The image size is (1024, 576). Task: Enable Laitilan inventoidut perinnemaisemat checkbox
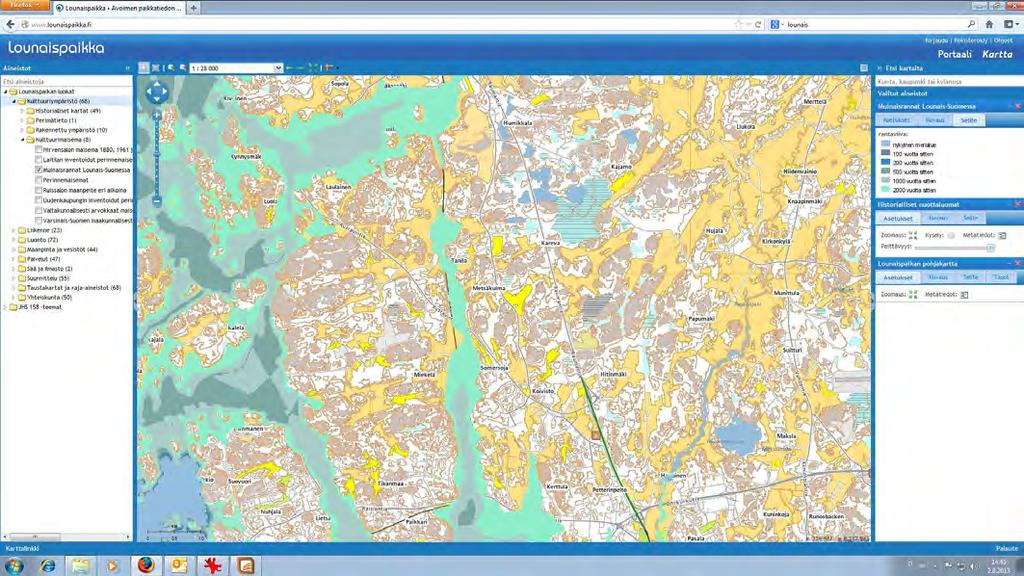click(x=39, y=159)
